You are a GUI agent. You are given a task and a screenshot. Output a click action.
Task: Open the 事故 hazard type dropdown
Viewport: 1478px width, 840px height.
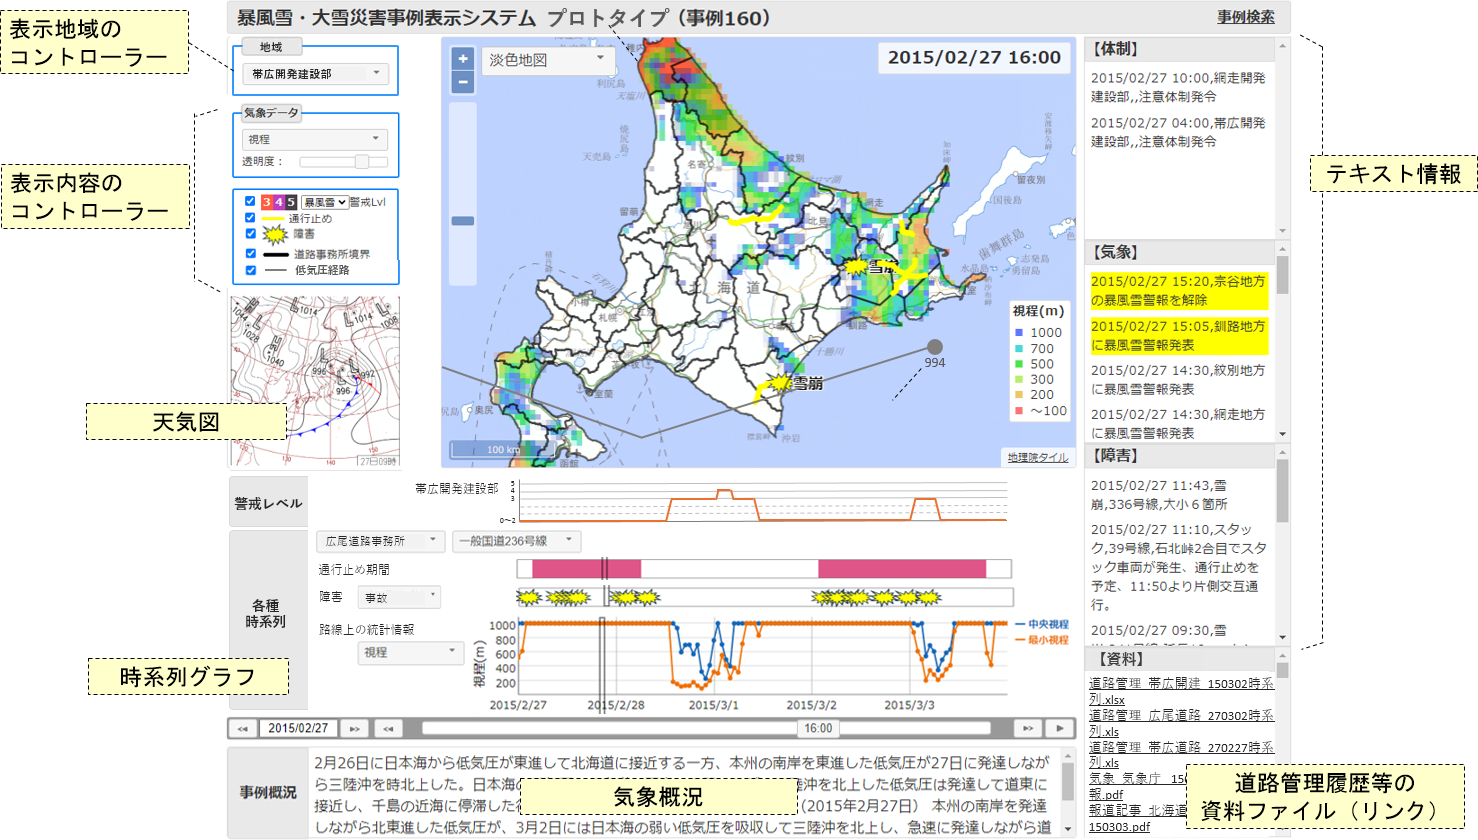click(399, 597)
